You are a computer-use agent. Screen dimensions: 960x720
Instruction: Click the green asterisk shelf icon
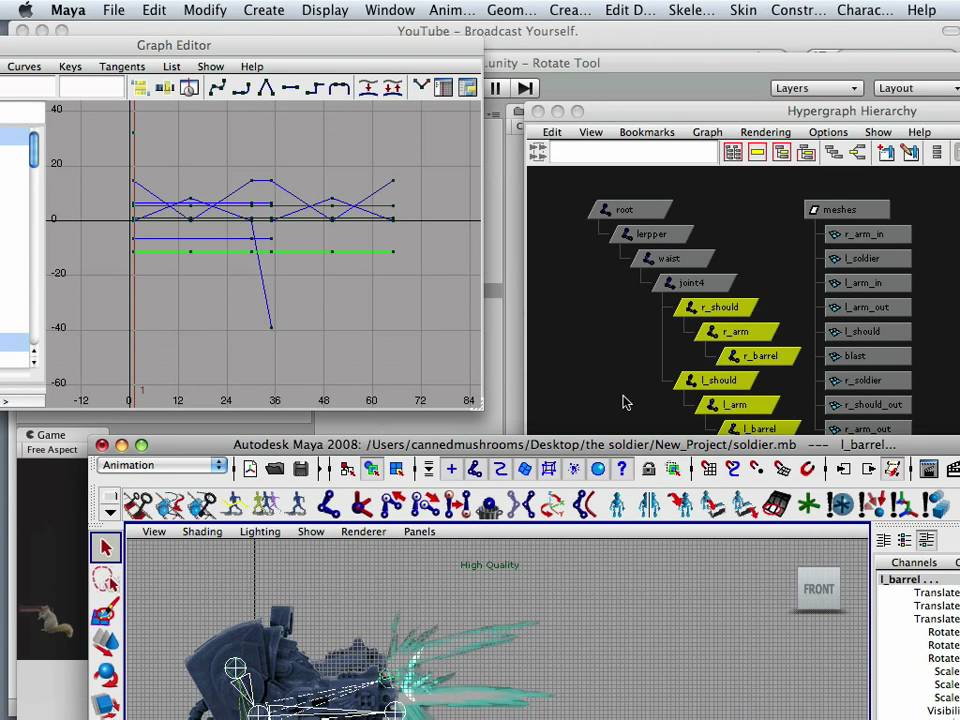click(x=808, y=505)
